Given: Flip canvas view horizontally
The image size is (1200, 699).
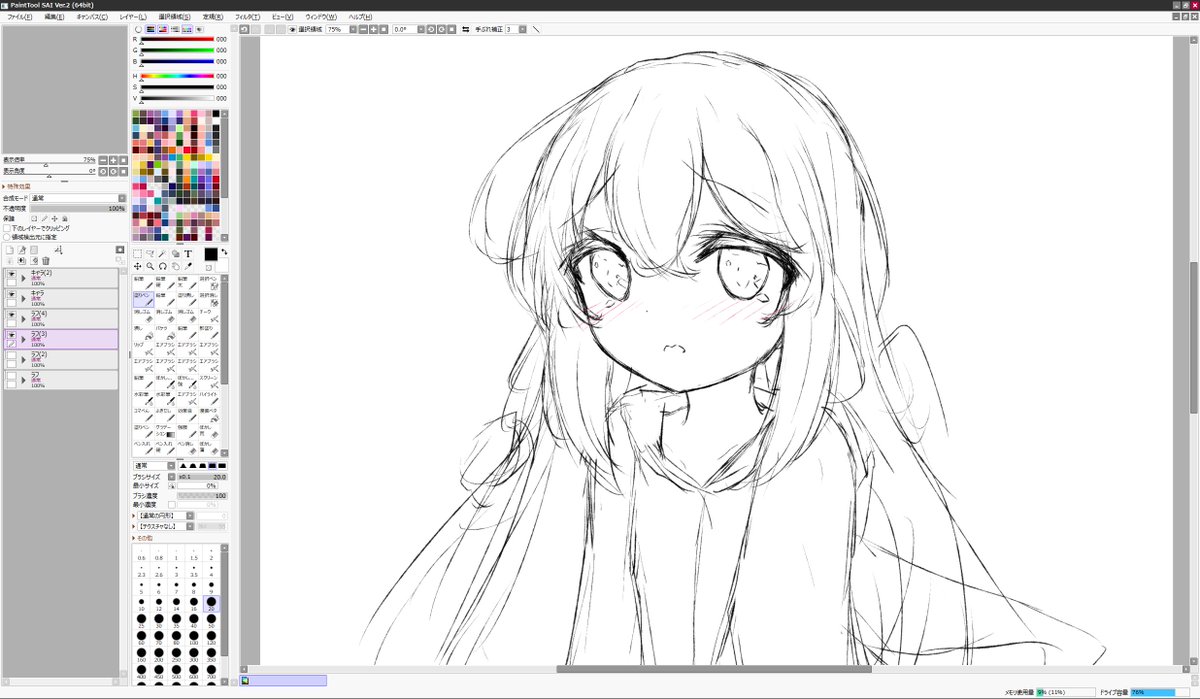Looking at the screenshot, I should point(466,29).
